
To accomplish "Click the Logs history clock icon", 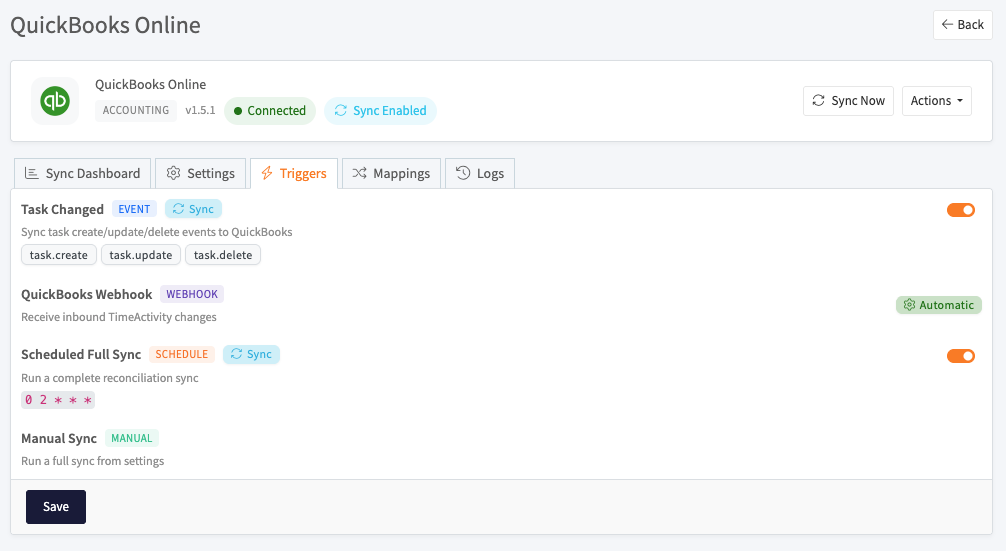I will [463, 173].
